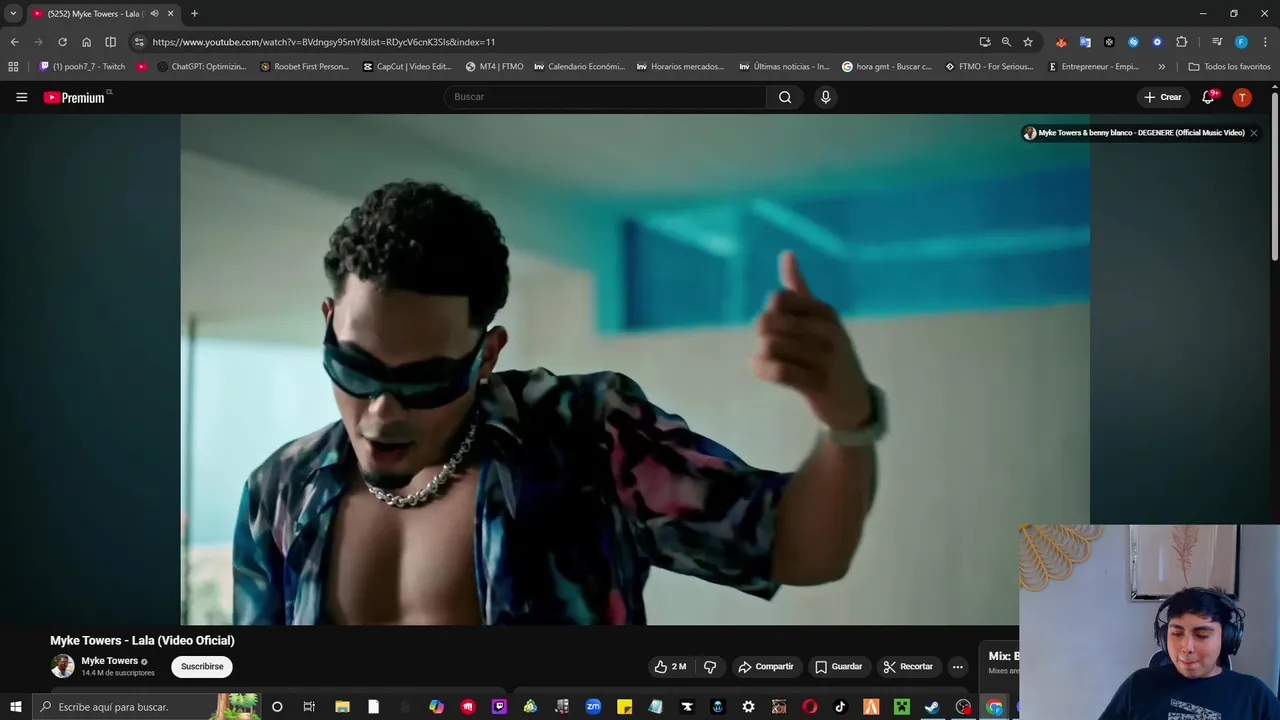Open the apps grid in bookmarks bar
This screenshot has width=1280, height=720.
(x=13, y=67)
